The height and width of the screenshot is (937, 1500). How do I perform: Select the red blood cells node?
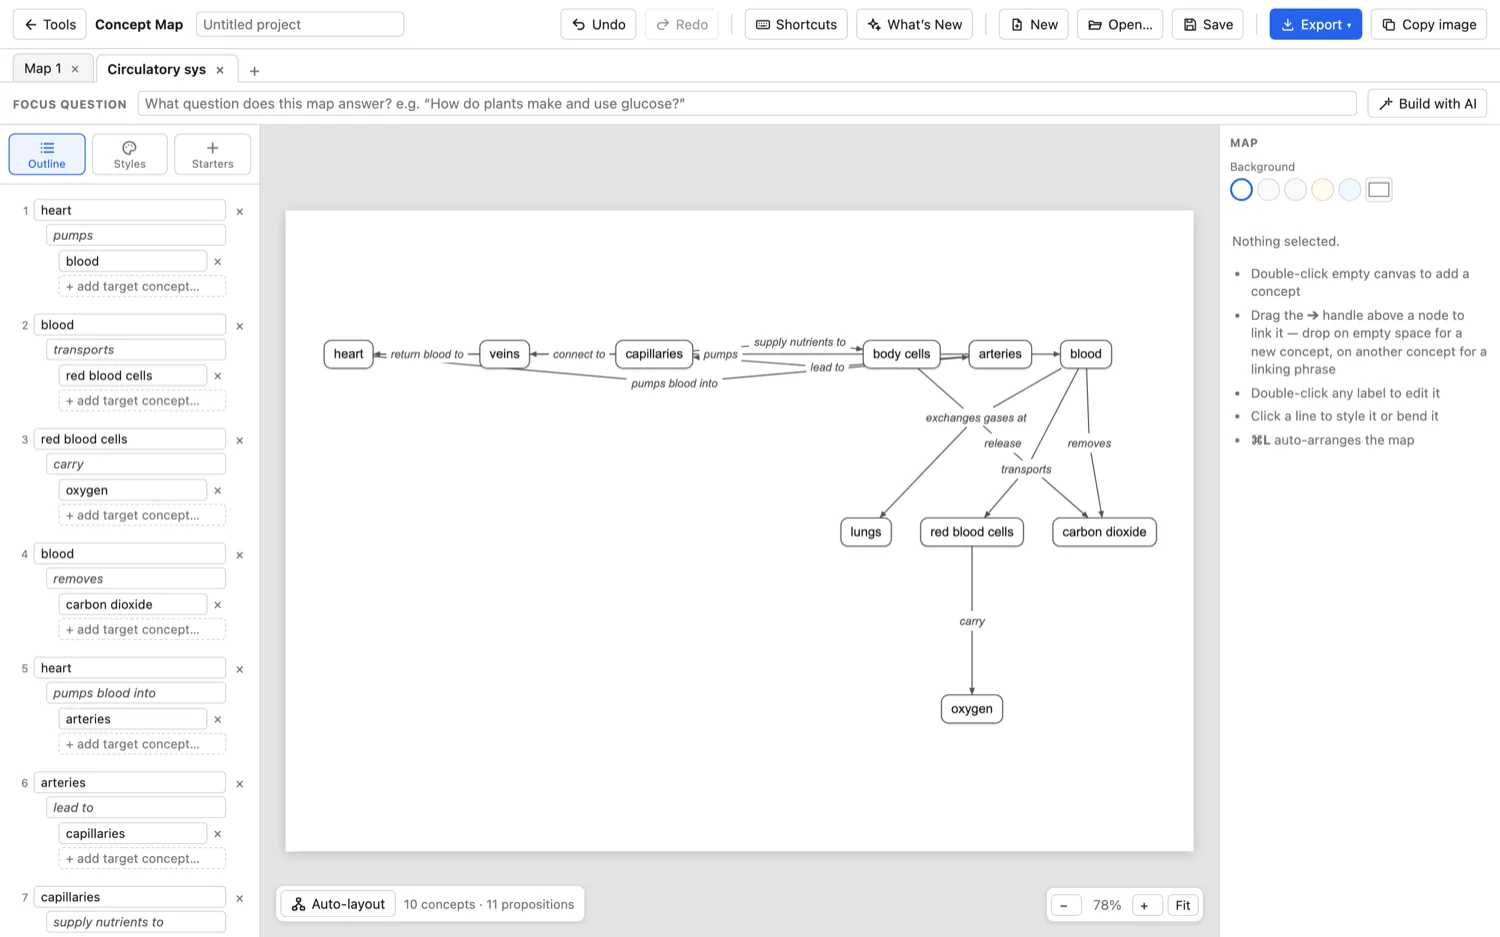coord(972,532)
